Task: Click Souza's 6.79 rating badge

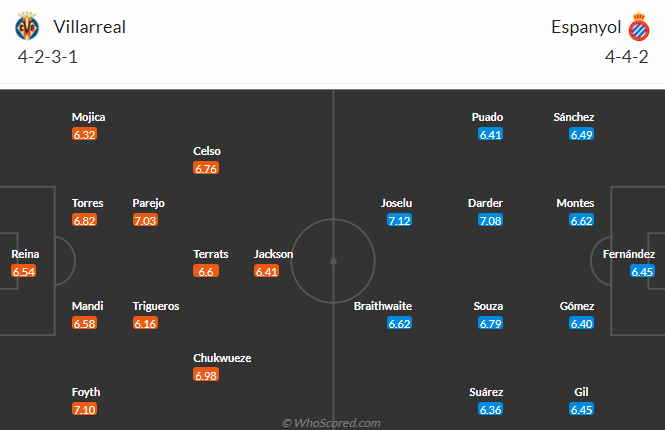Action: (x=490, y=324)
